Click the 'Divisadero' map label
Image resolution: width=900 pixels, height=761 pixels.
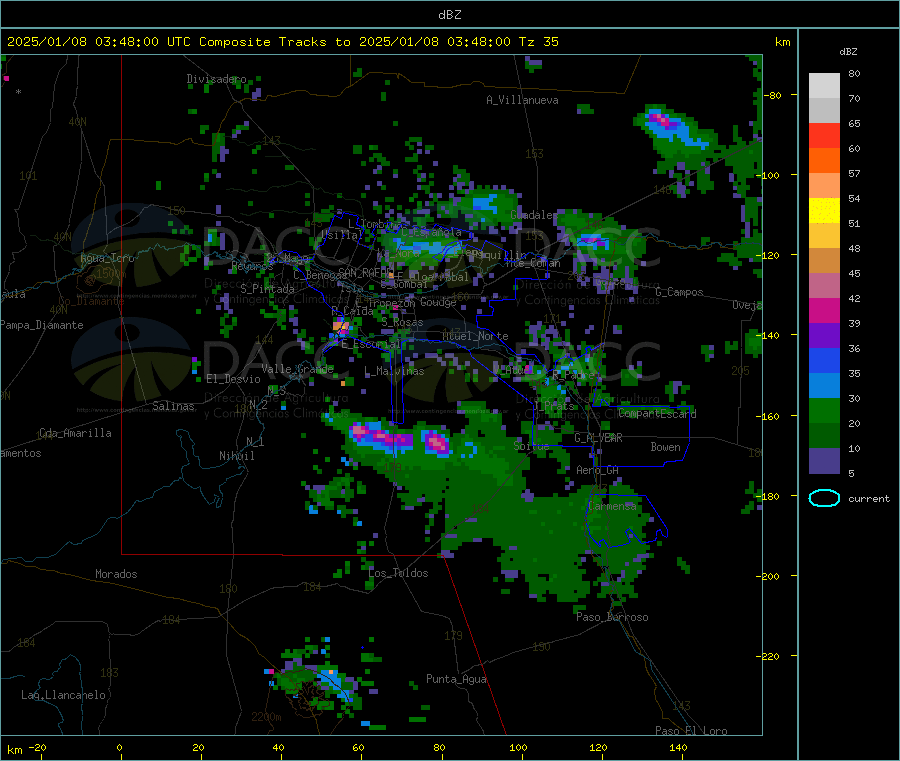[x=216, y=79]
